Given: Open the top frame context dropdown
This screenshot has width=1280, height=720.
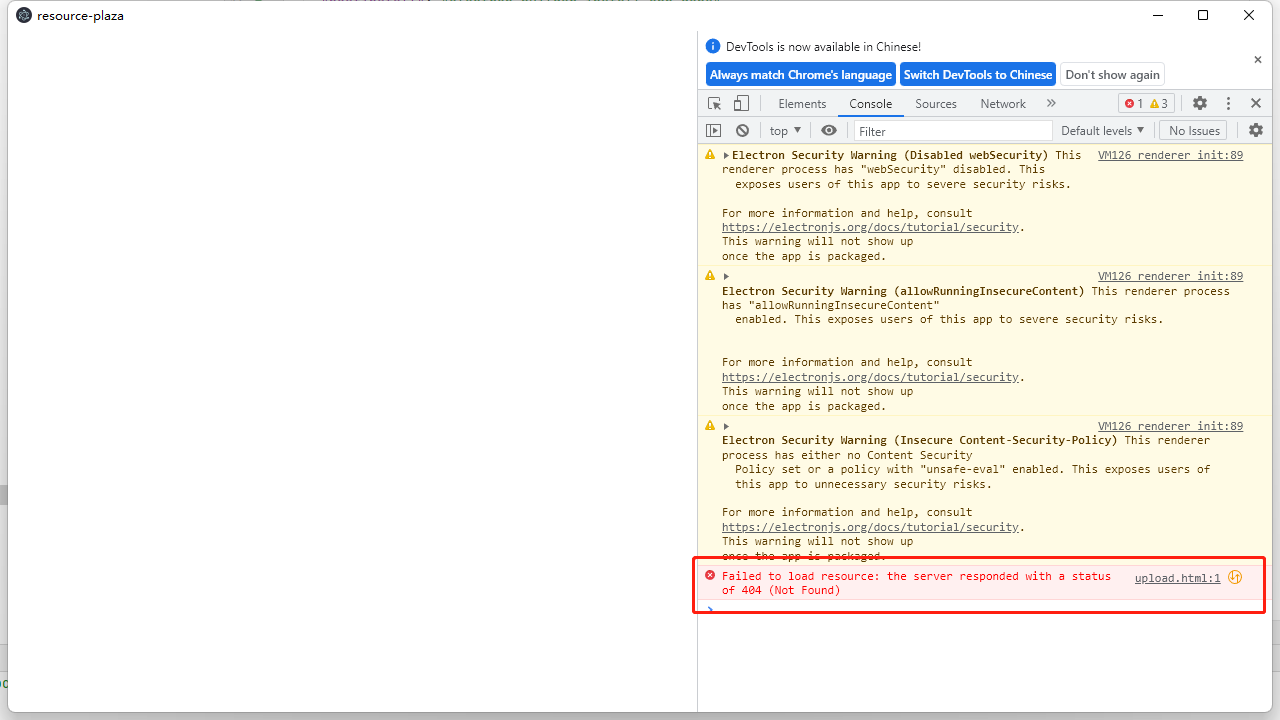Looking at the screenshot, I should (x=785, y=130).
